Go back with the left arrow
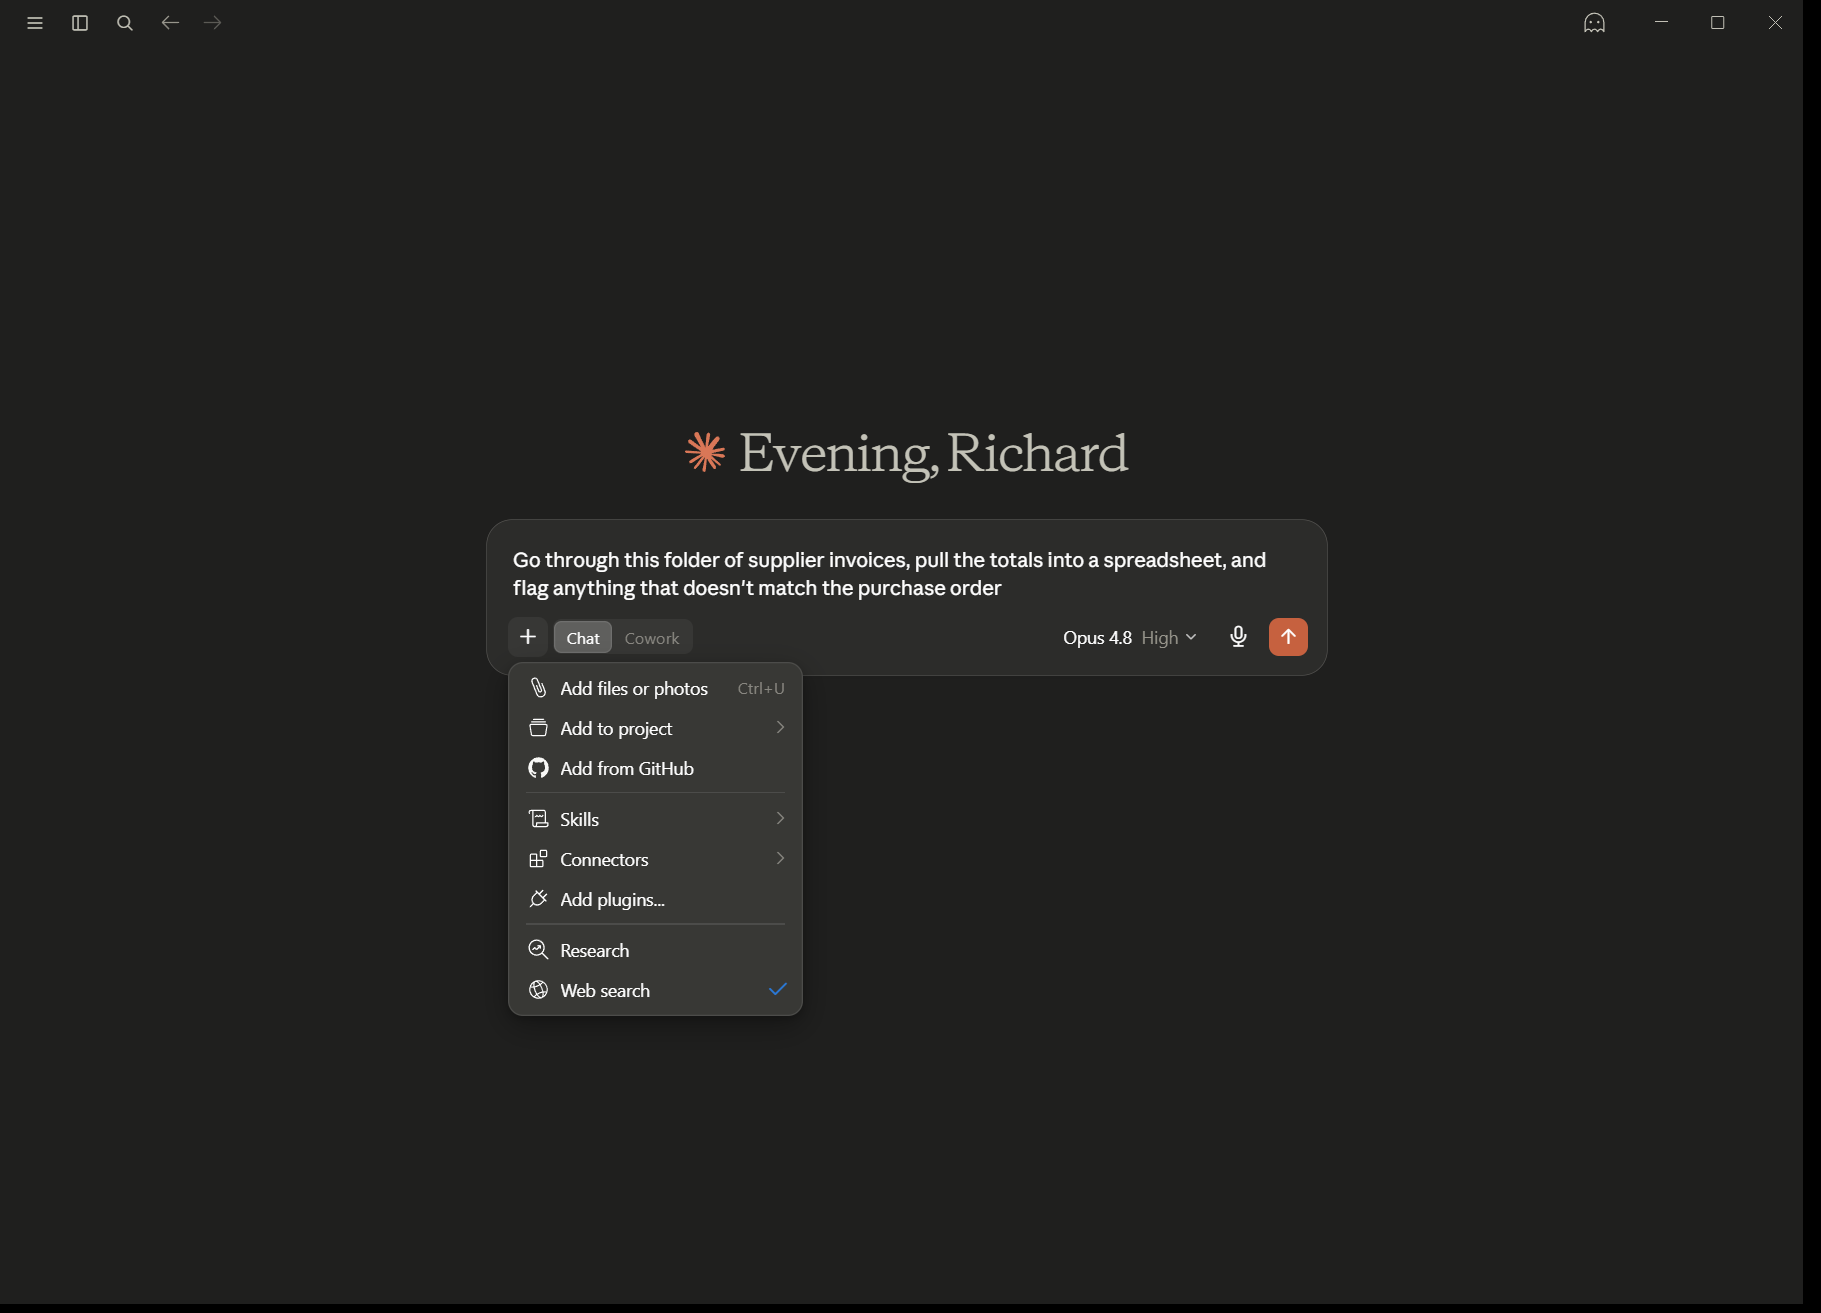The width and height of the screenshot is (1821, 1313). coord(170,22)
